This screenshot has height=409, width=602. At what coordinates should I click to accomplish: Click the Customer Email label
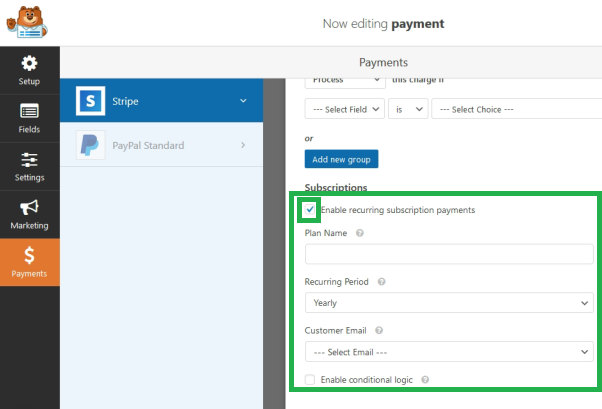(x=335, y=331)
